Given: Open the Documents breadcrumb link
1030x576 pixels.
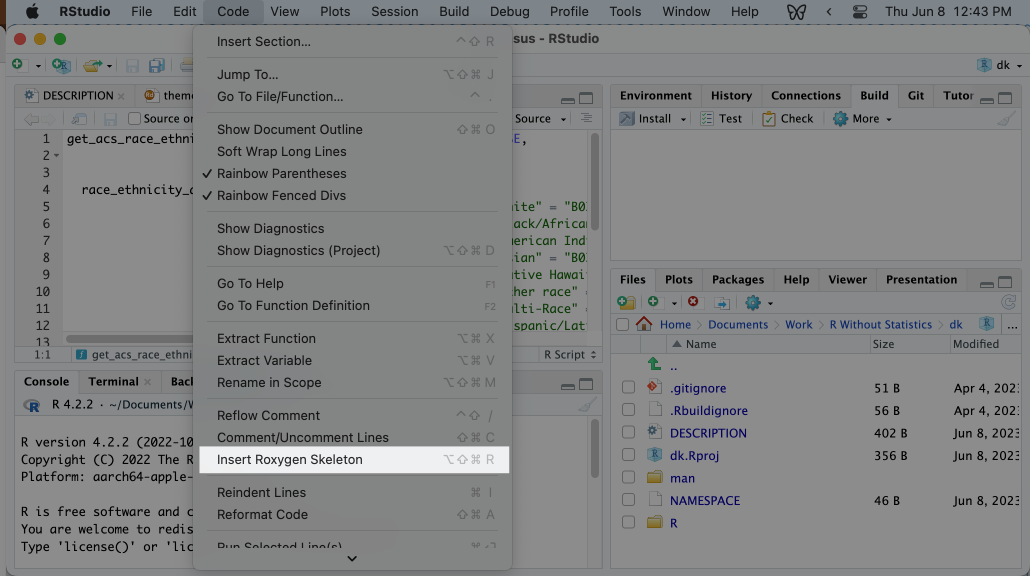Looking at the screenshot, I should [738, 324].
